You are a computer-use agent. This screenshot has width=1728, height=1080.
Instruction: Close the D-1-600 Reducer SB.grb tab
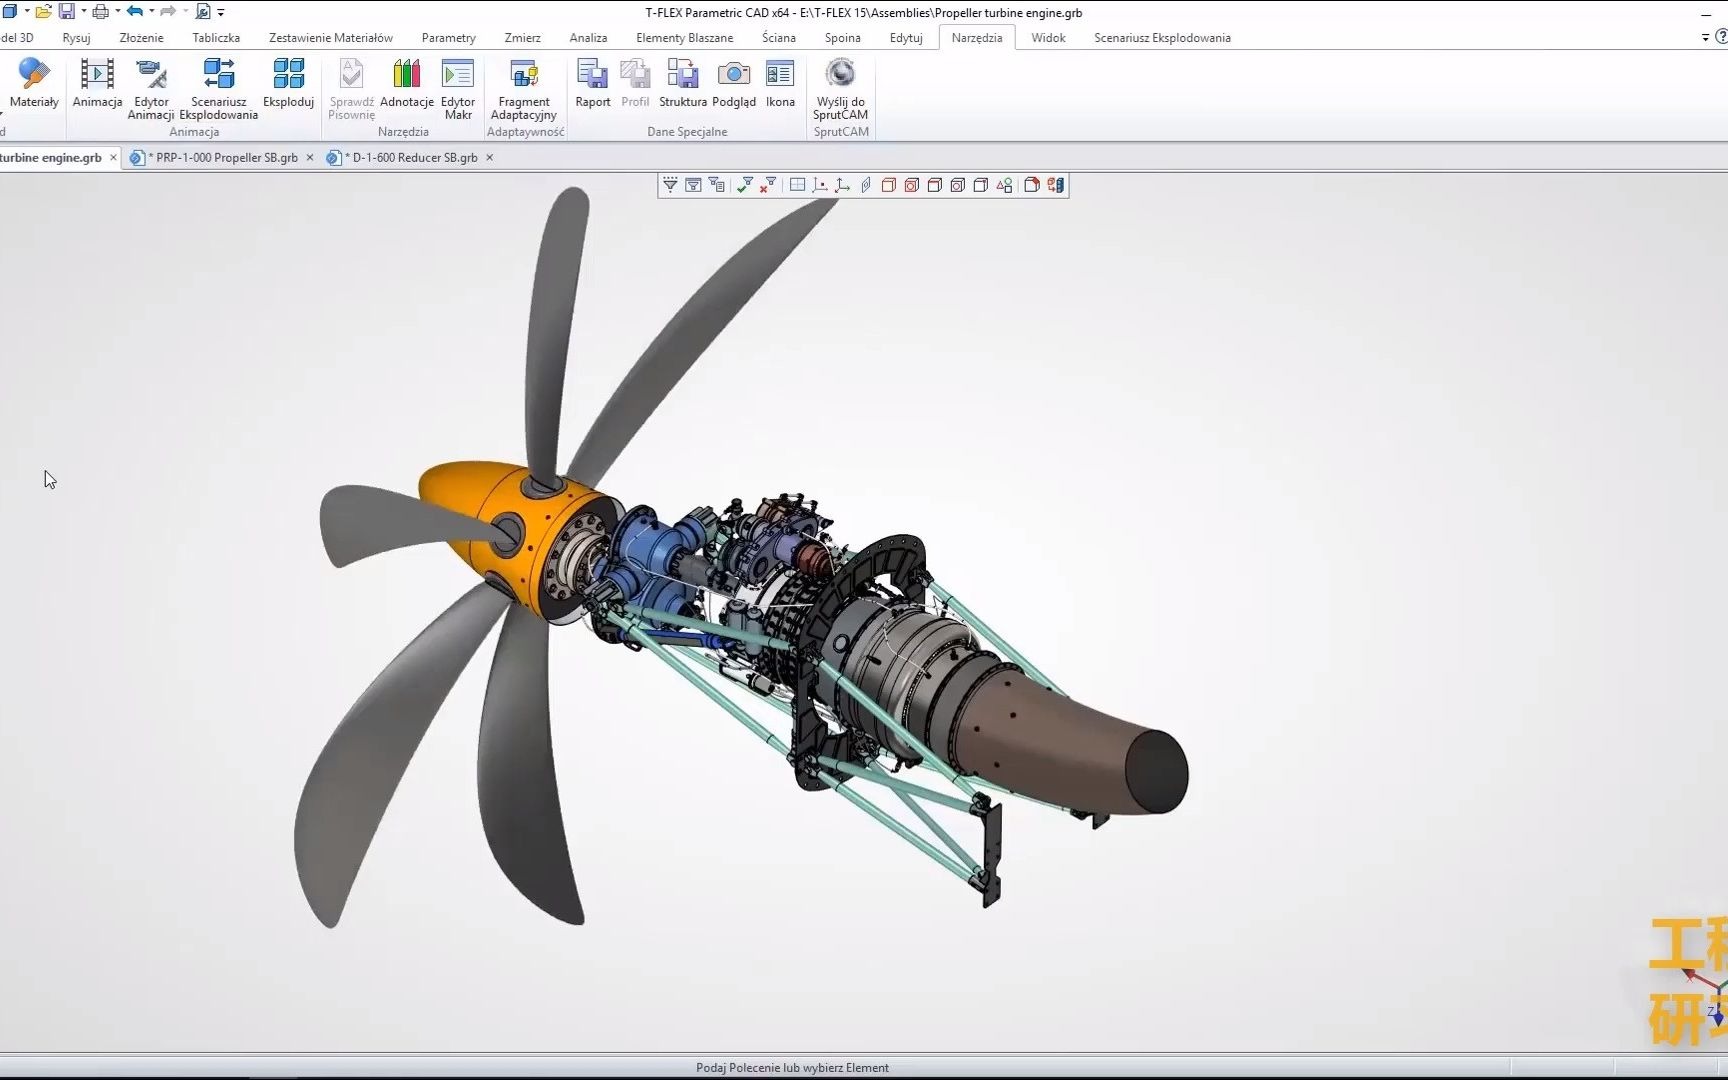[489, 158]
